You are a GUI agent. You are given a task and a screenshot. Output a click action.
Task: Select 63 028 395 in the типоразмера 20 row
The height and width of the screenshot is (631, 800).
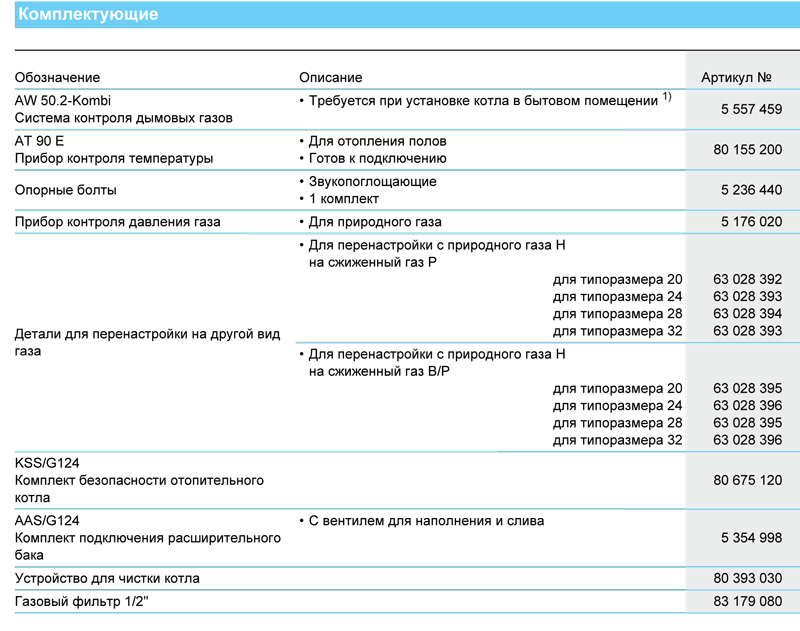[747, 389]
